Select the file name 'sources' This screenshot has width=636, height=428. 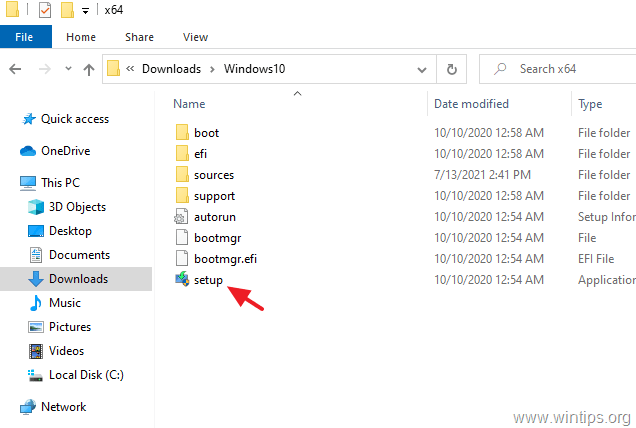click(214, 175)
